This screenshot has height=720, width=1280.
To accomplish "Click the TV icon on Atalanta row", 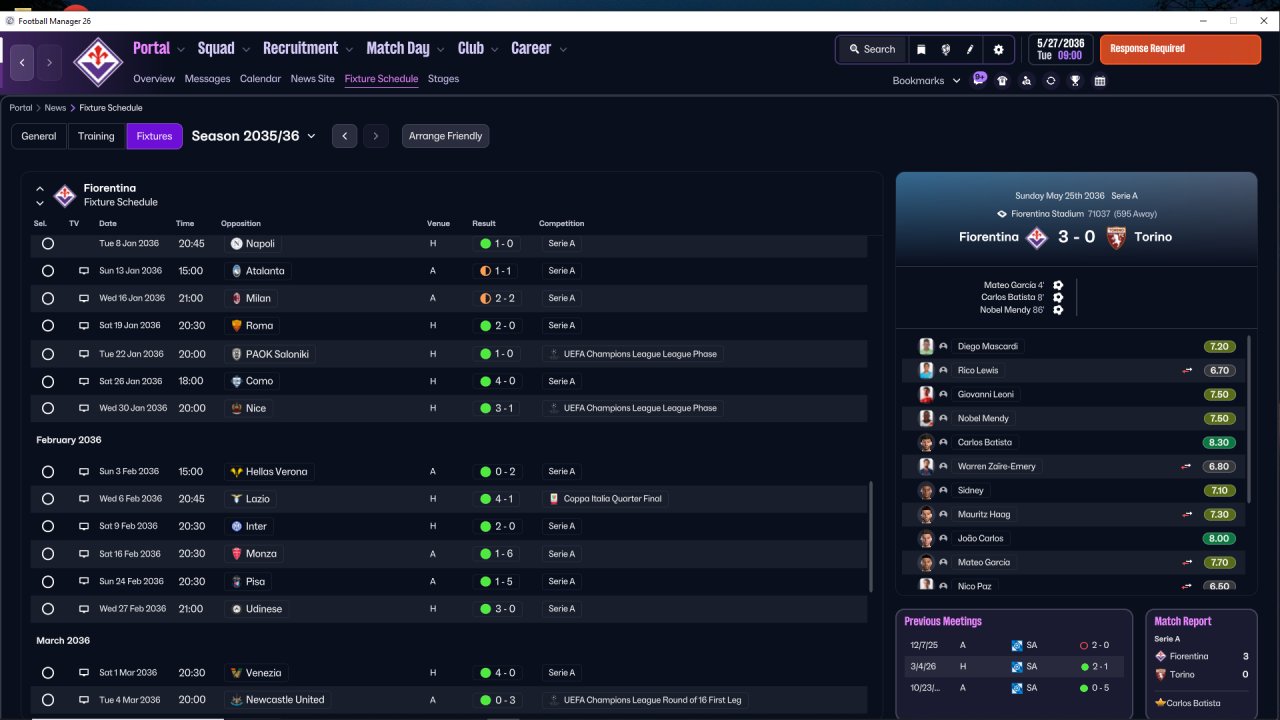I will point(84,271).
